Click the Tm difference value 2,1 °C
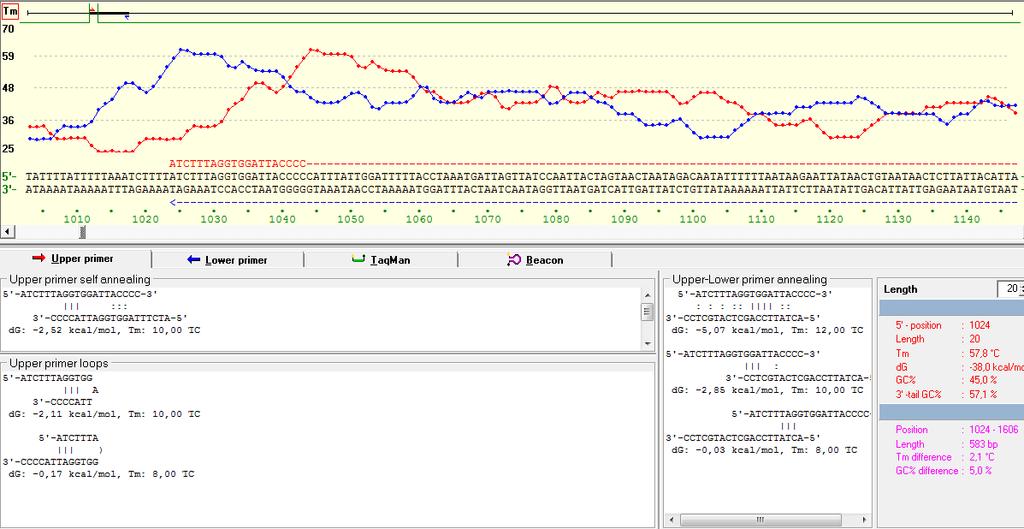Screen dimensions: 1024x529 [x=983, y=457]
